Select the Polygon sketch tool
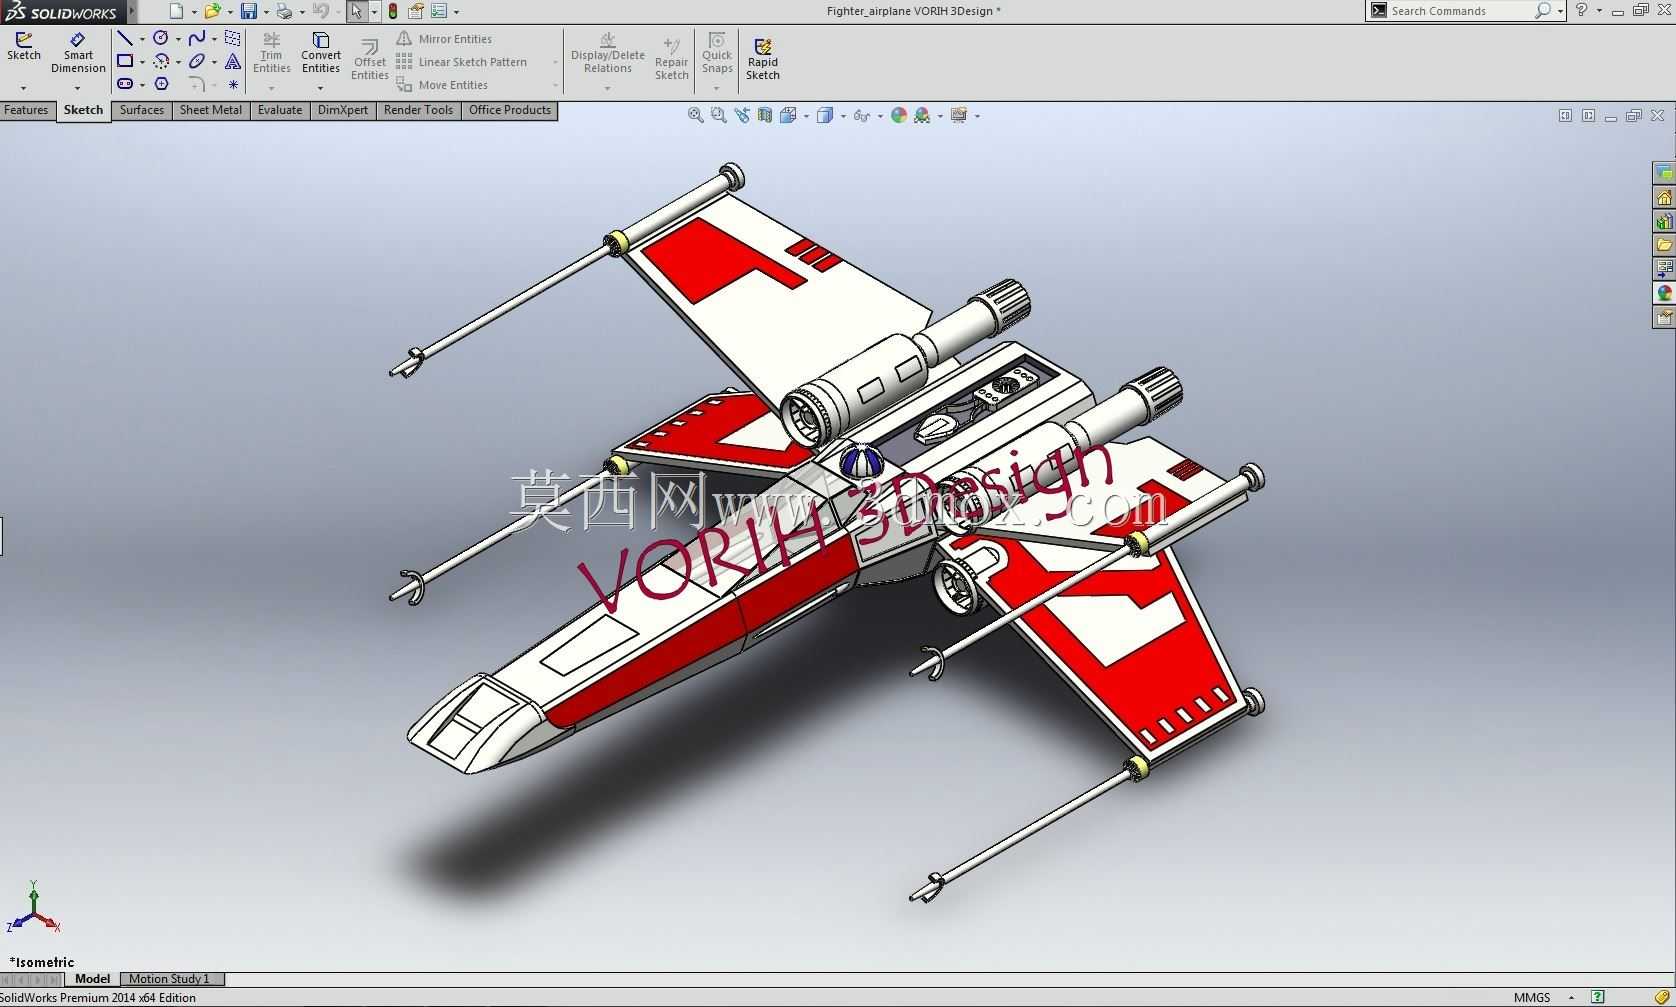Viewport: 1676px width, 1007px height. pos(161,84)
